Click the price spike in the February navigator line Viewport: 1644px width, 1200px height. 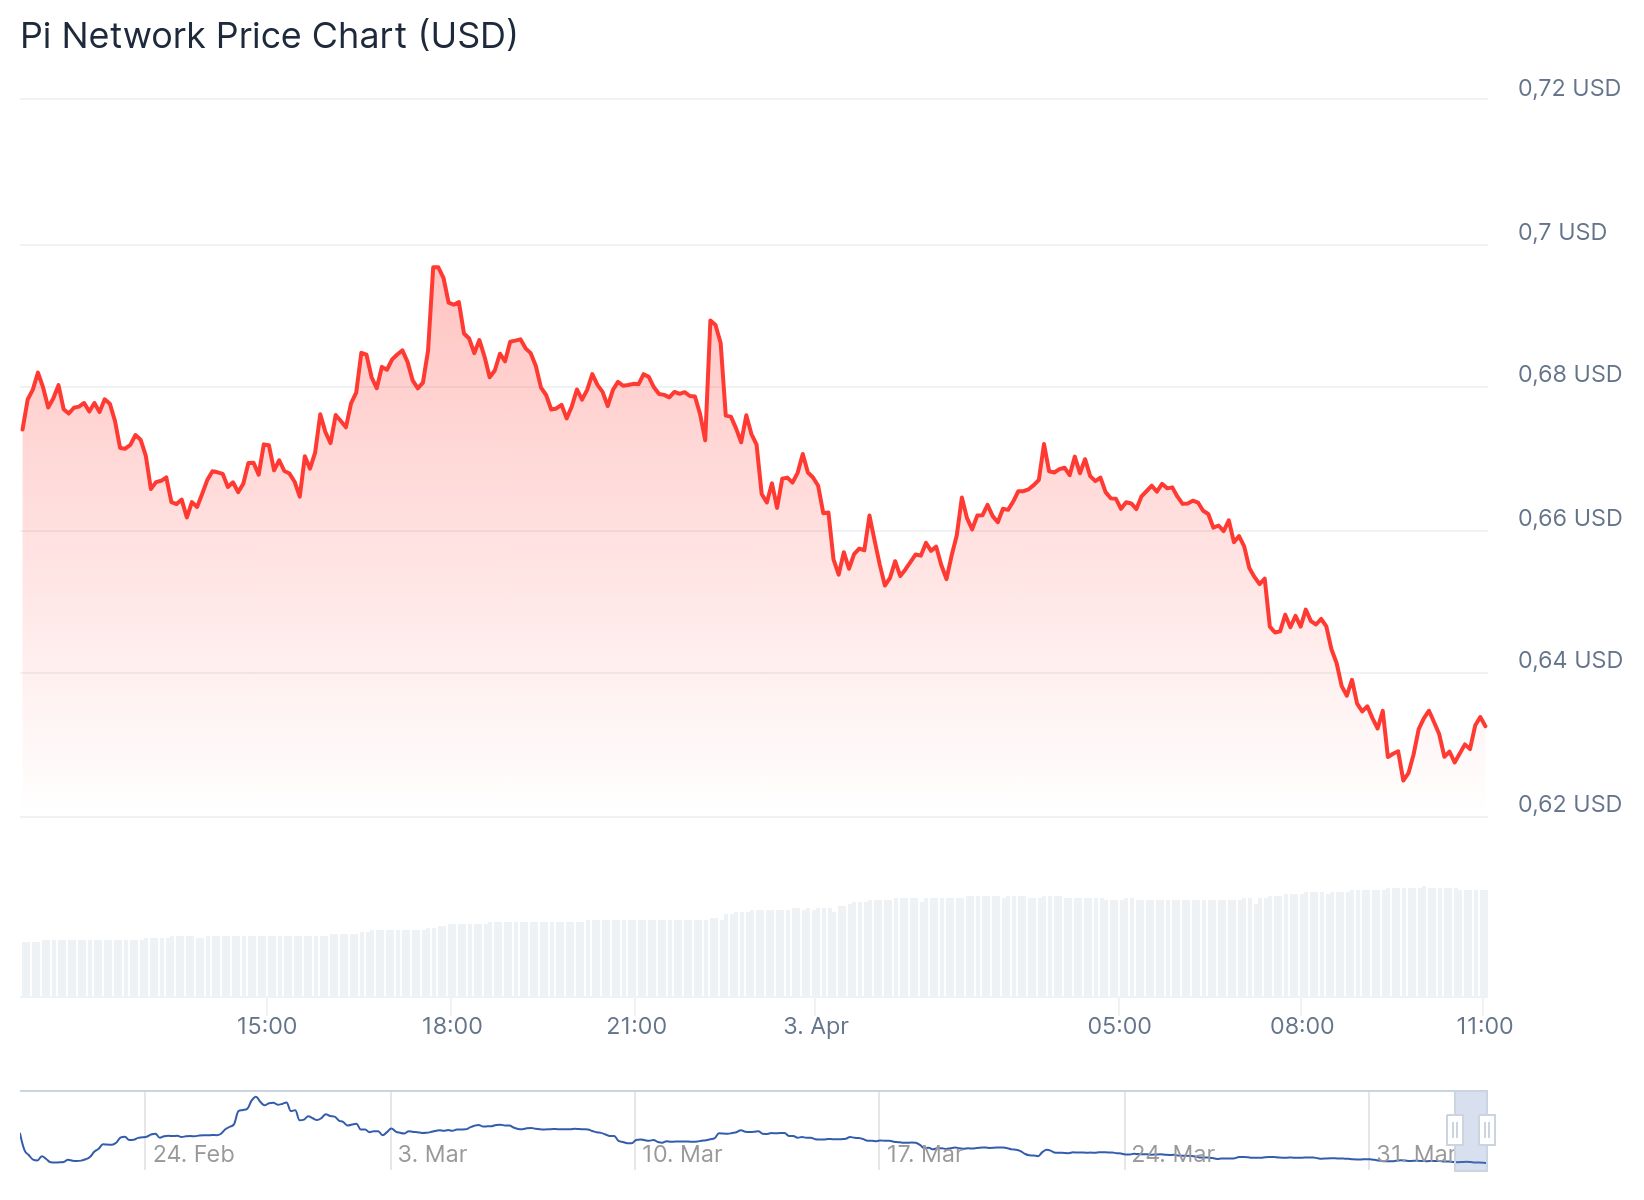click(256, 1098)
